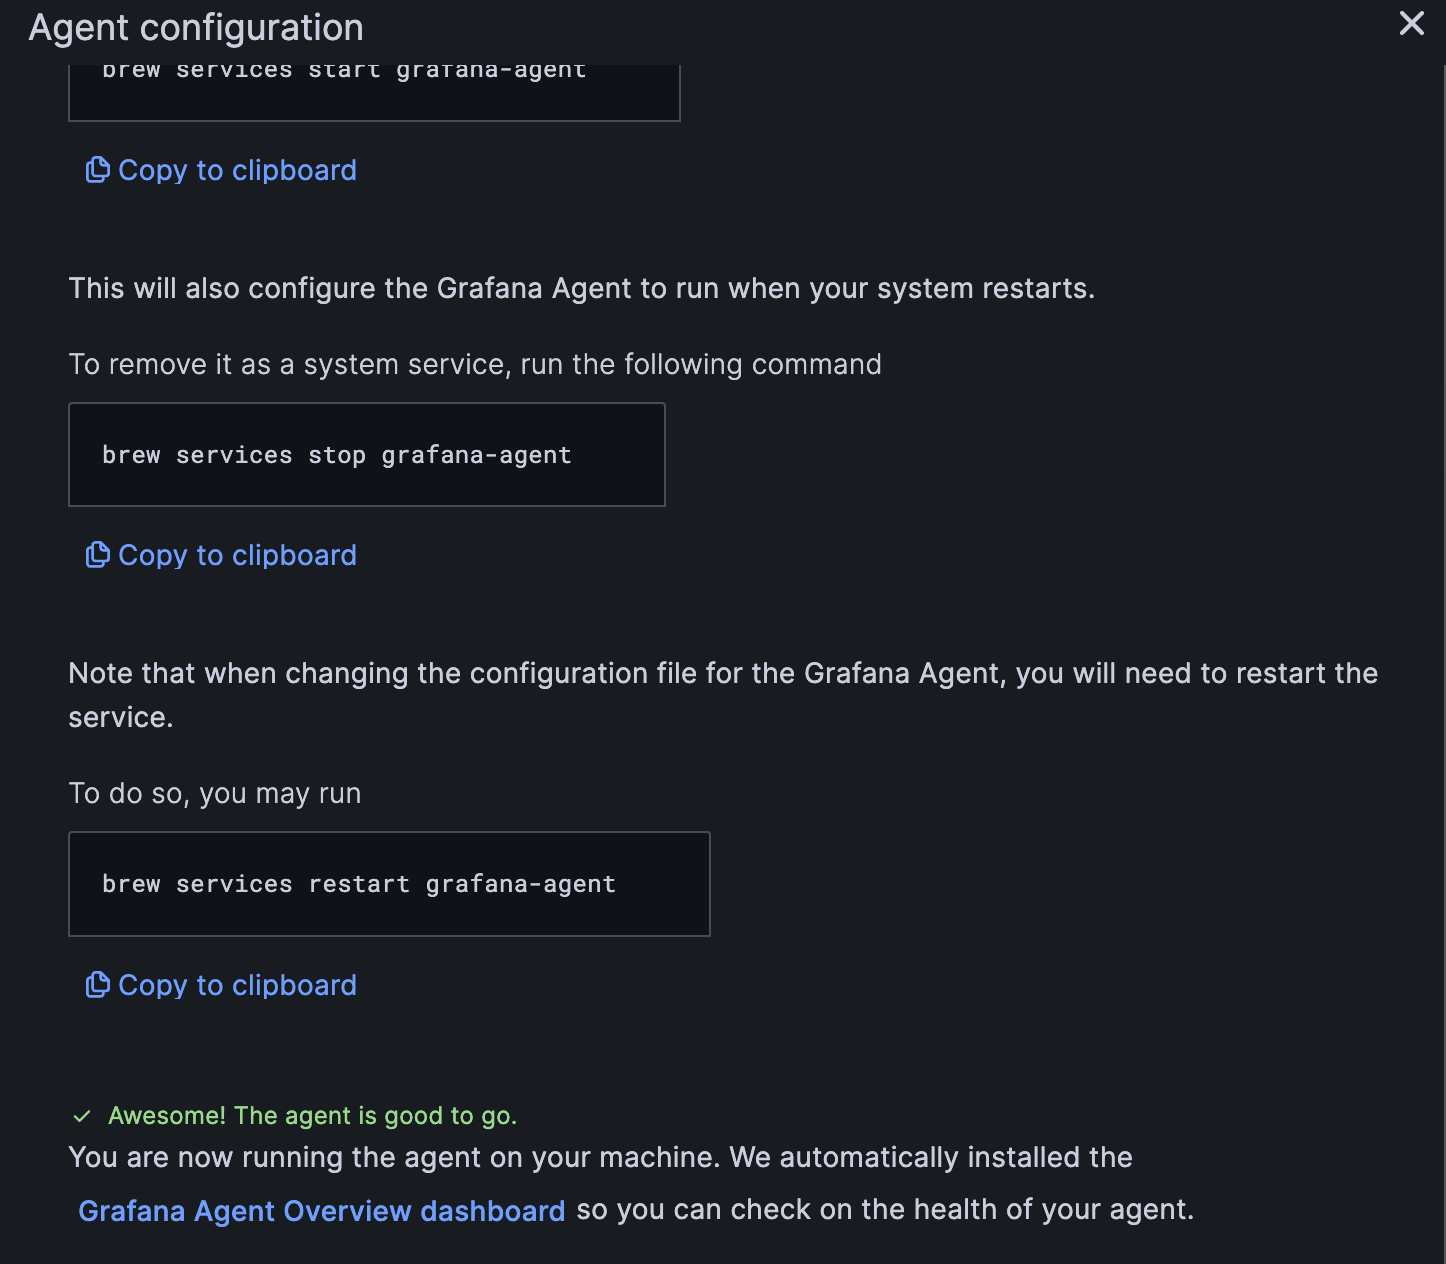Open the Grafana Agent Overview dashboard link

pos(322,1210)
